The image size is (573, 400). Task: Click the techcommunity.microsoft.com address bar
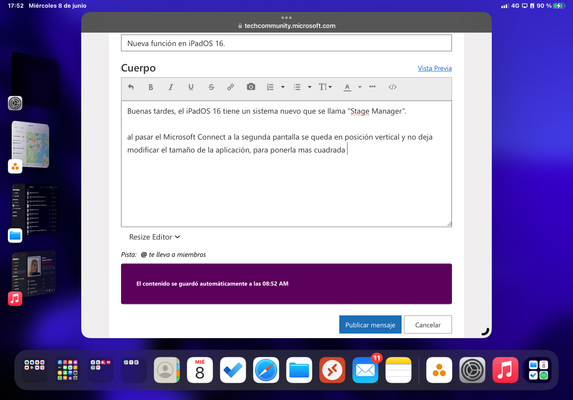coord(286,26)
